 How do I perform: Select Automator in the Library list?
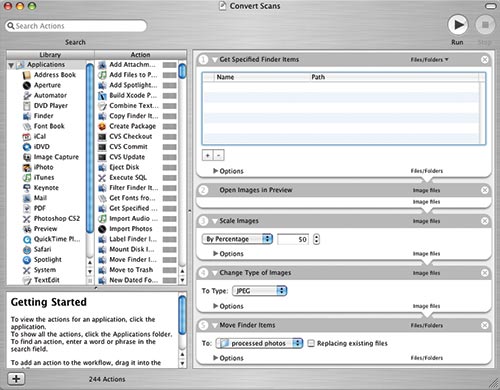(50, 95)
